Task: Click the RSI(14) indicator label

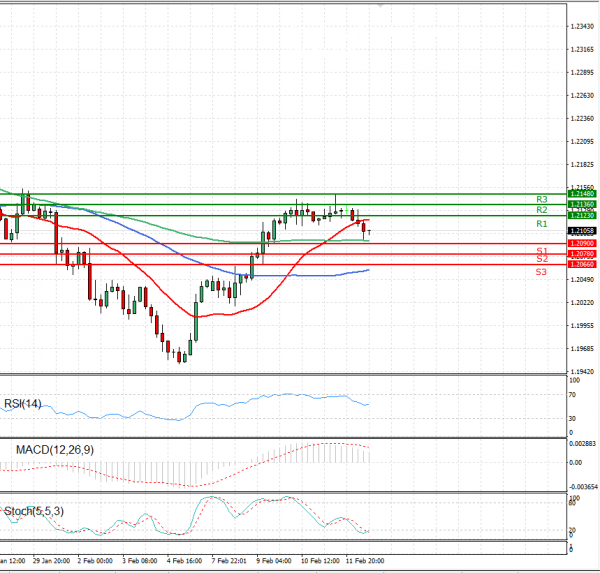Action: pos(23,403)
